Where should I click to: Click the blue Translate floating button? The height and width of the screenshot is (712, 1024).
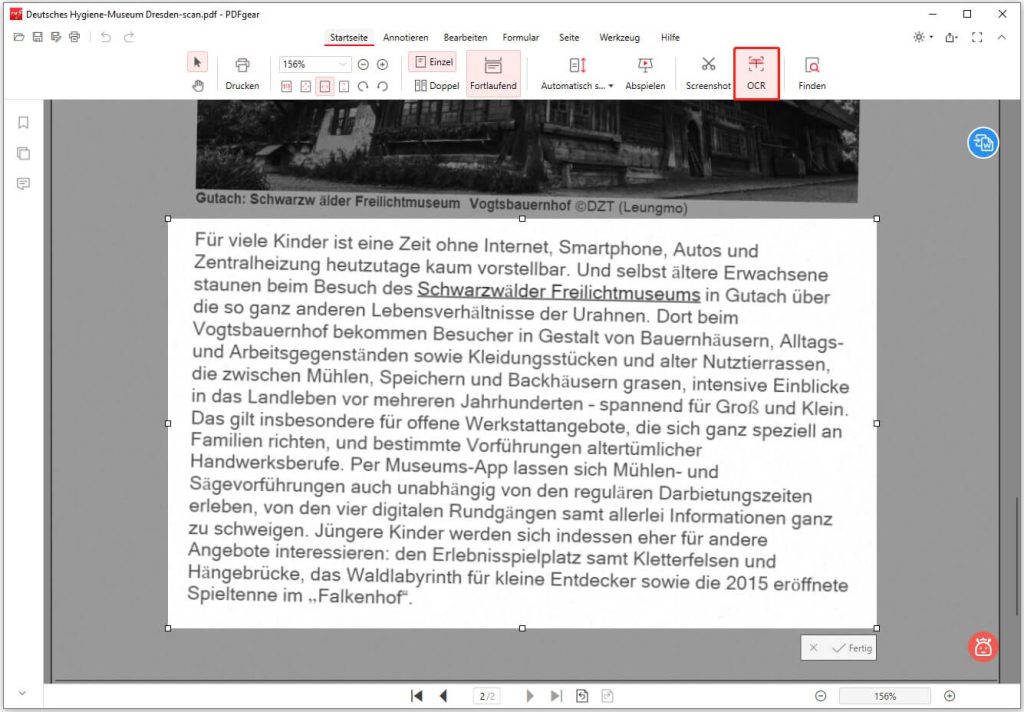(x=982, y=142)
